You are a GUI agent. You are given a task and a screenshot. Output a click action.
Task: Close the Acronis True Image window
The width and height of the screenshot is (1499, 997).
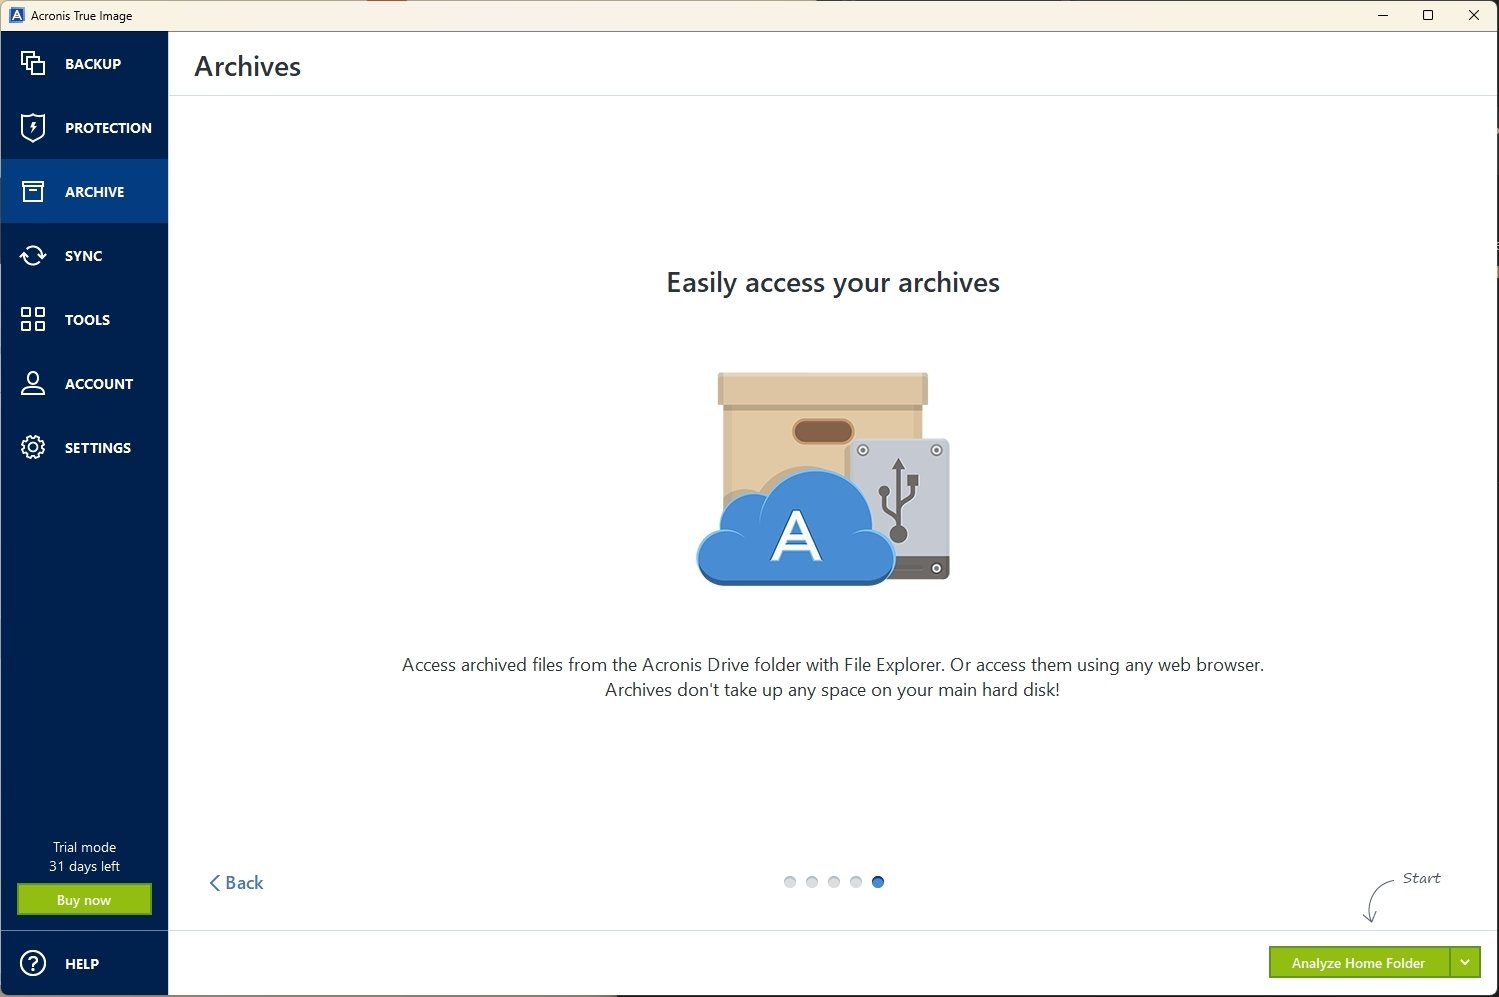(x=1474, y=15)
